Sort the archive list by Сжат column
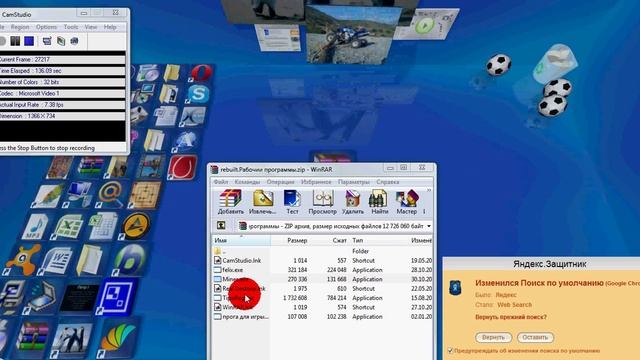The height and width of the screenshot is (360, 640). click(x=330, y=240)
